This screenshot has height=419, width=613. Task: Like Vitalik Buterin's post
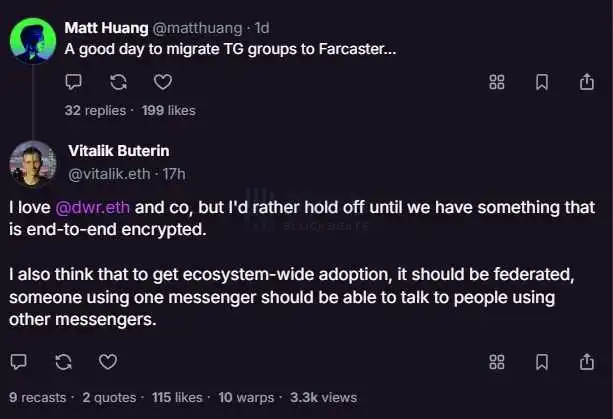(109, 361)
